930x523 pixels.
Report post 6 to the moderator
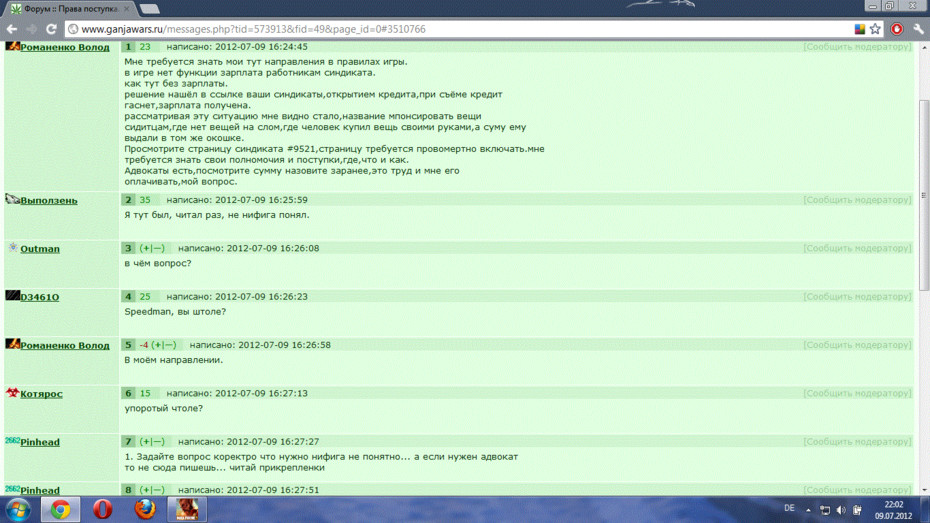857,393
